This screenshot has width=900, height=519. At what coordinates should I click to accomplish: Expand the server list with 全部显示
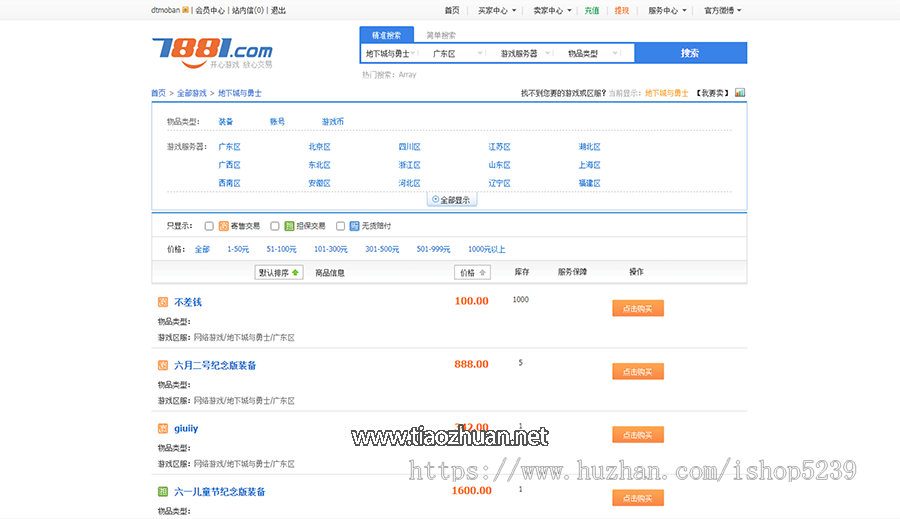click(450, 200)
